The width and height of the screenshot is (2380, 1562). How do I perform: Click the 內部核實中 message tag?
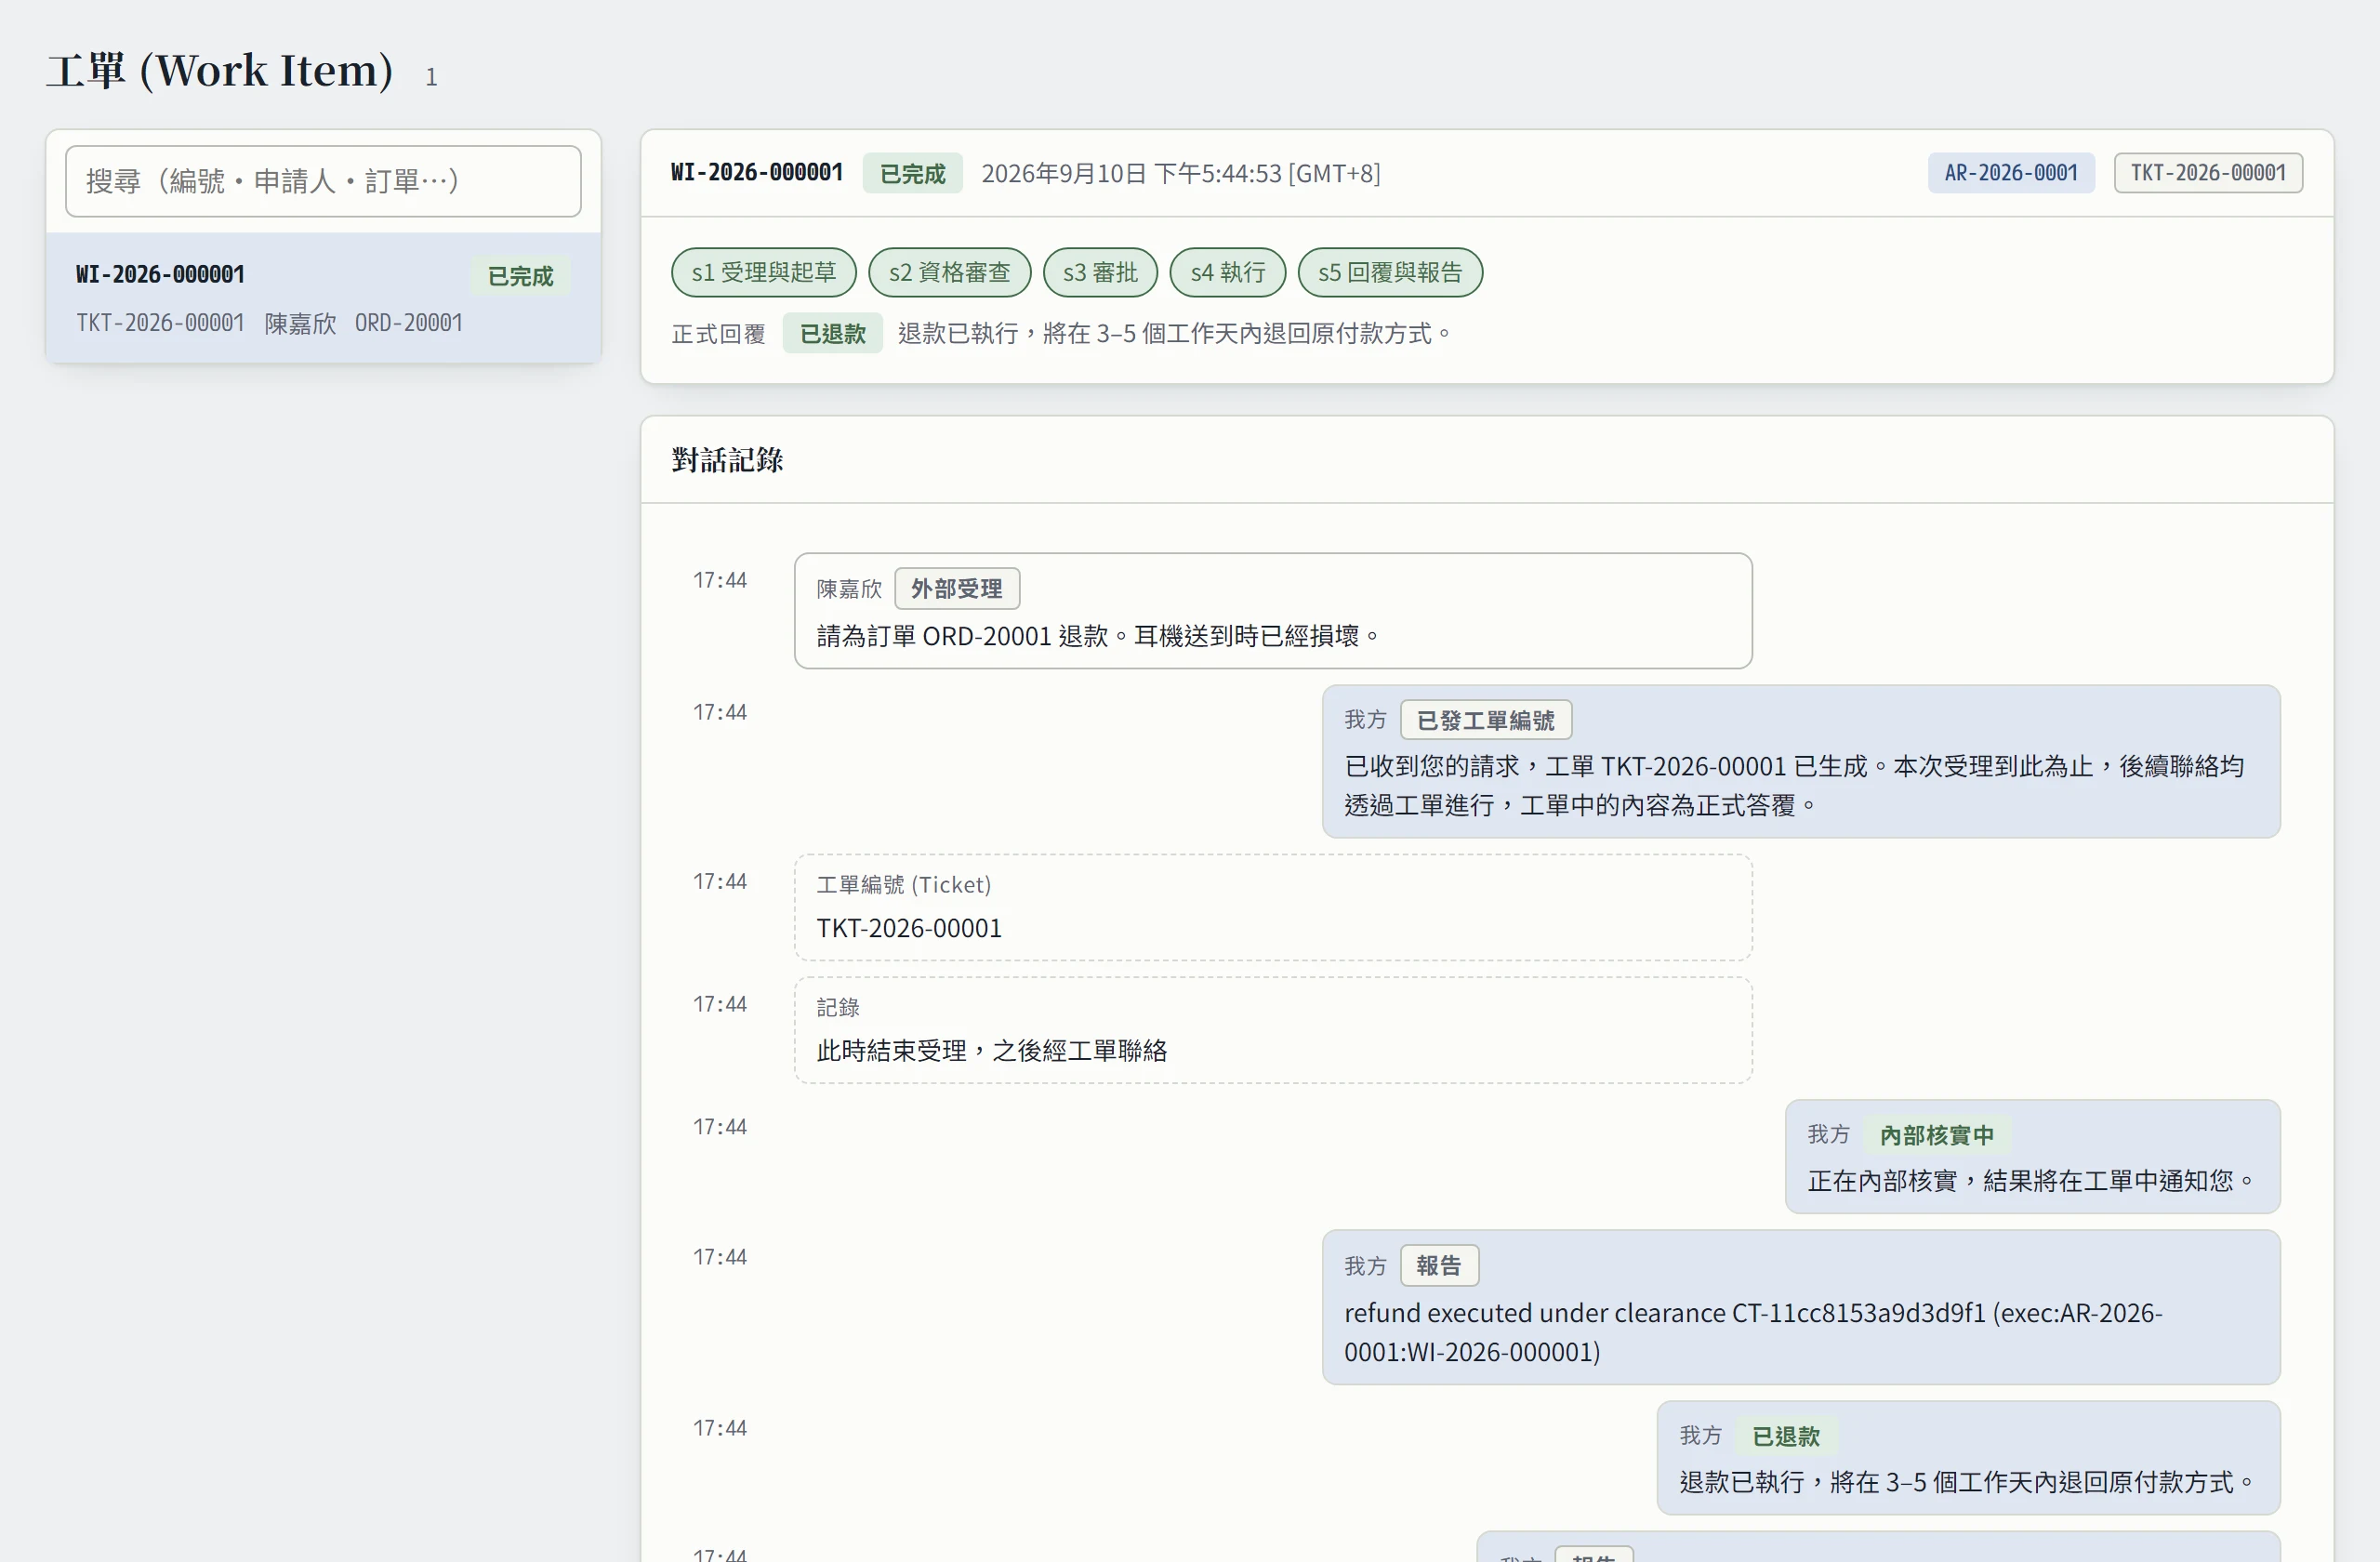[x=1936, y=1135]
